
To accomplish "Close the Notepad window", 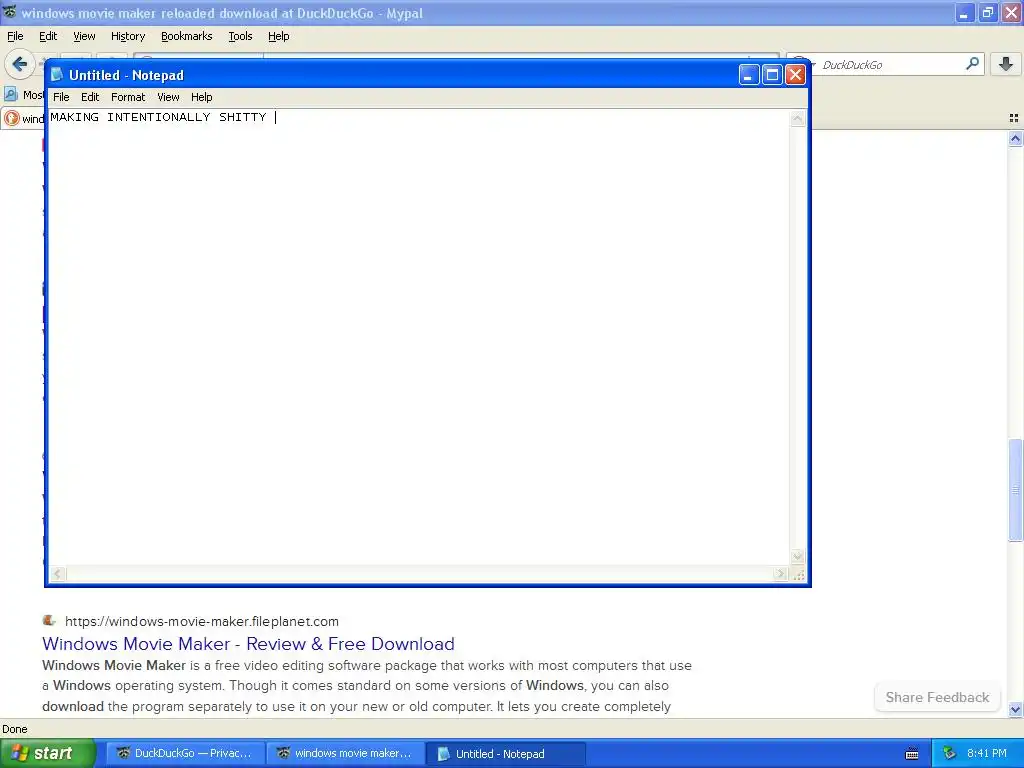I will (x=795, y=75).
